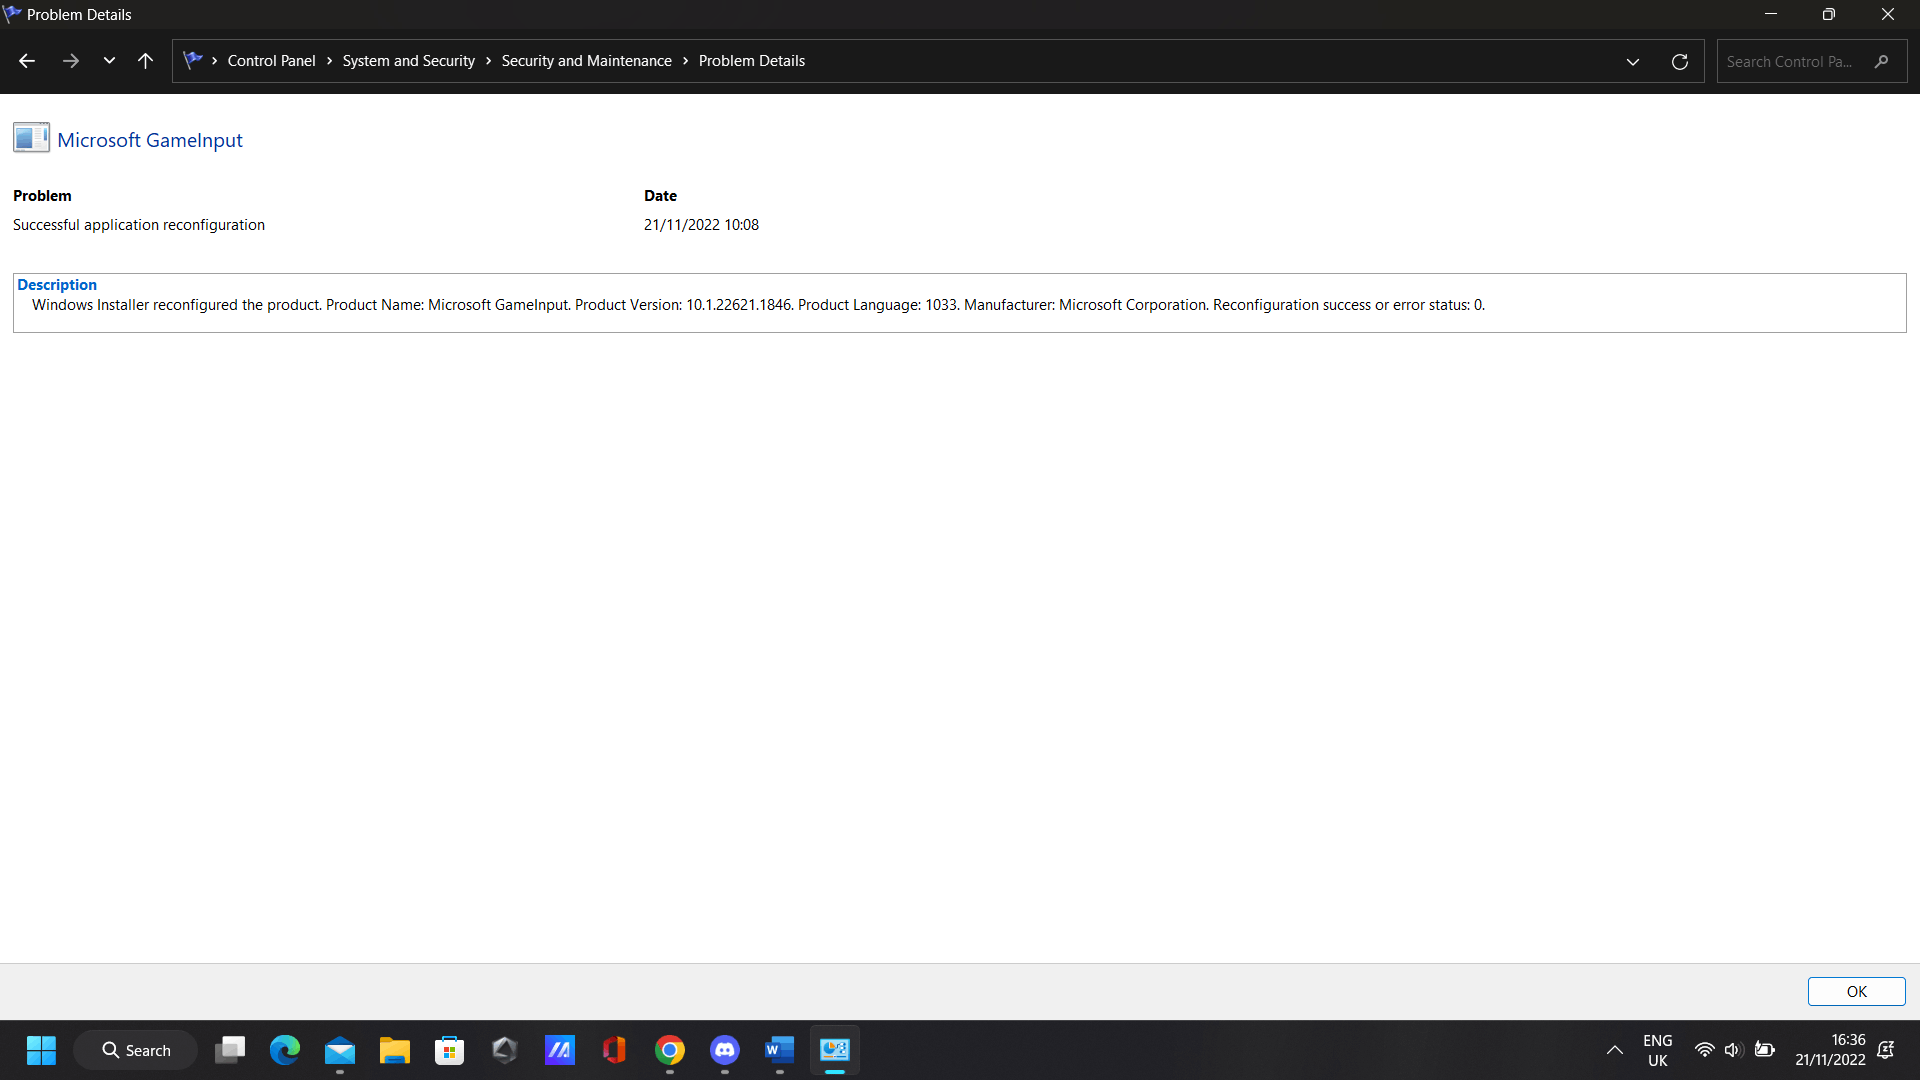Open Microsoft Word from taskbar
This screenshot has width=1920, height=1080.
[x=779, y=1050]
